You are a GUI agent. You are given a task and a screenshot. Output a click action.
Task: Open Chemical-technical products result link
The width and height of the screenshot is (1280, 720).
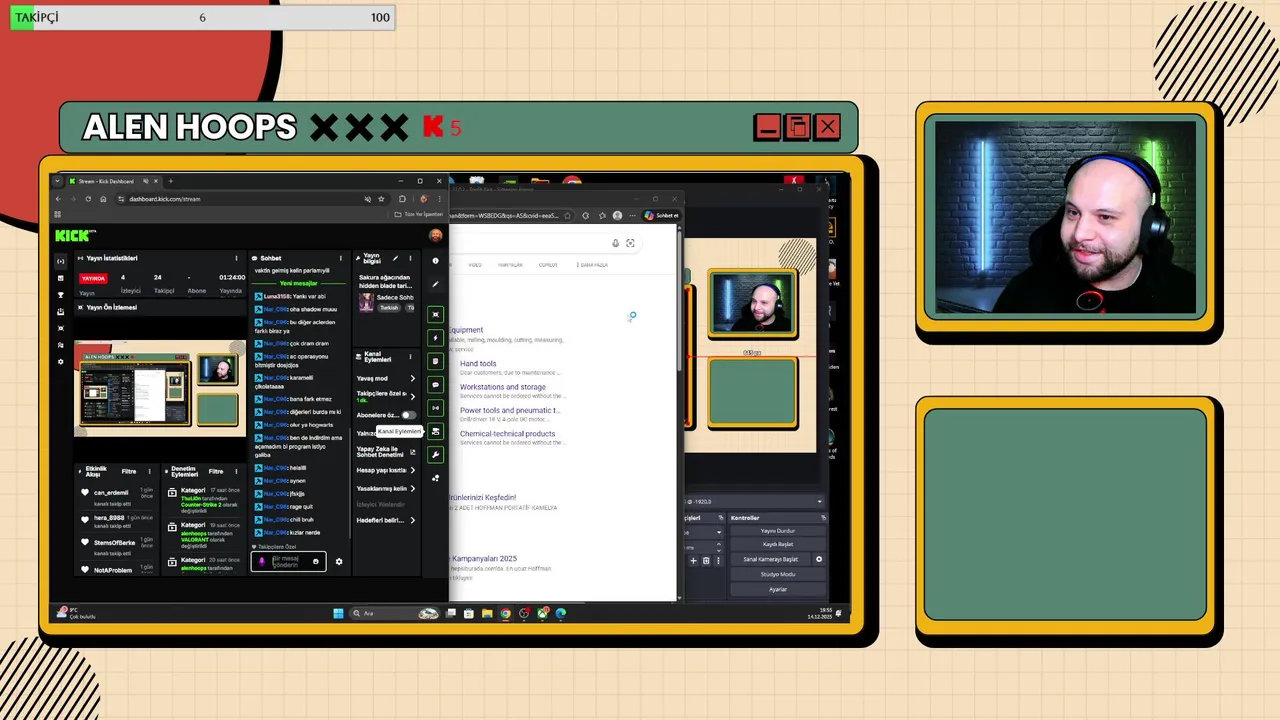click(x=507, y=434)
